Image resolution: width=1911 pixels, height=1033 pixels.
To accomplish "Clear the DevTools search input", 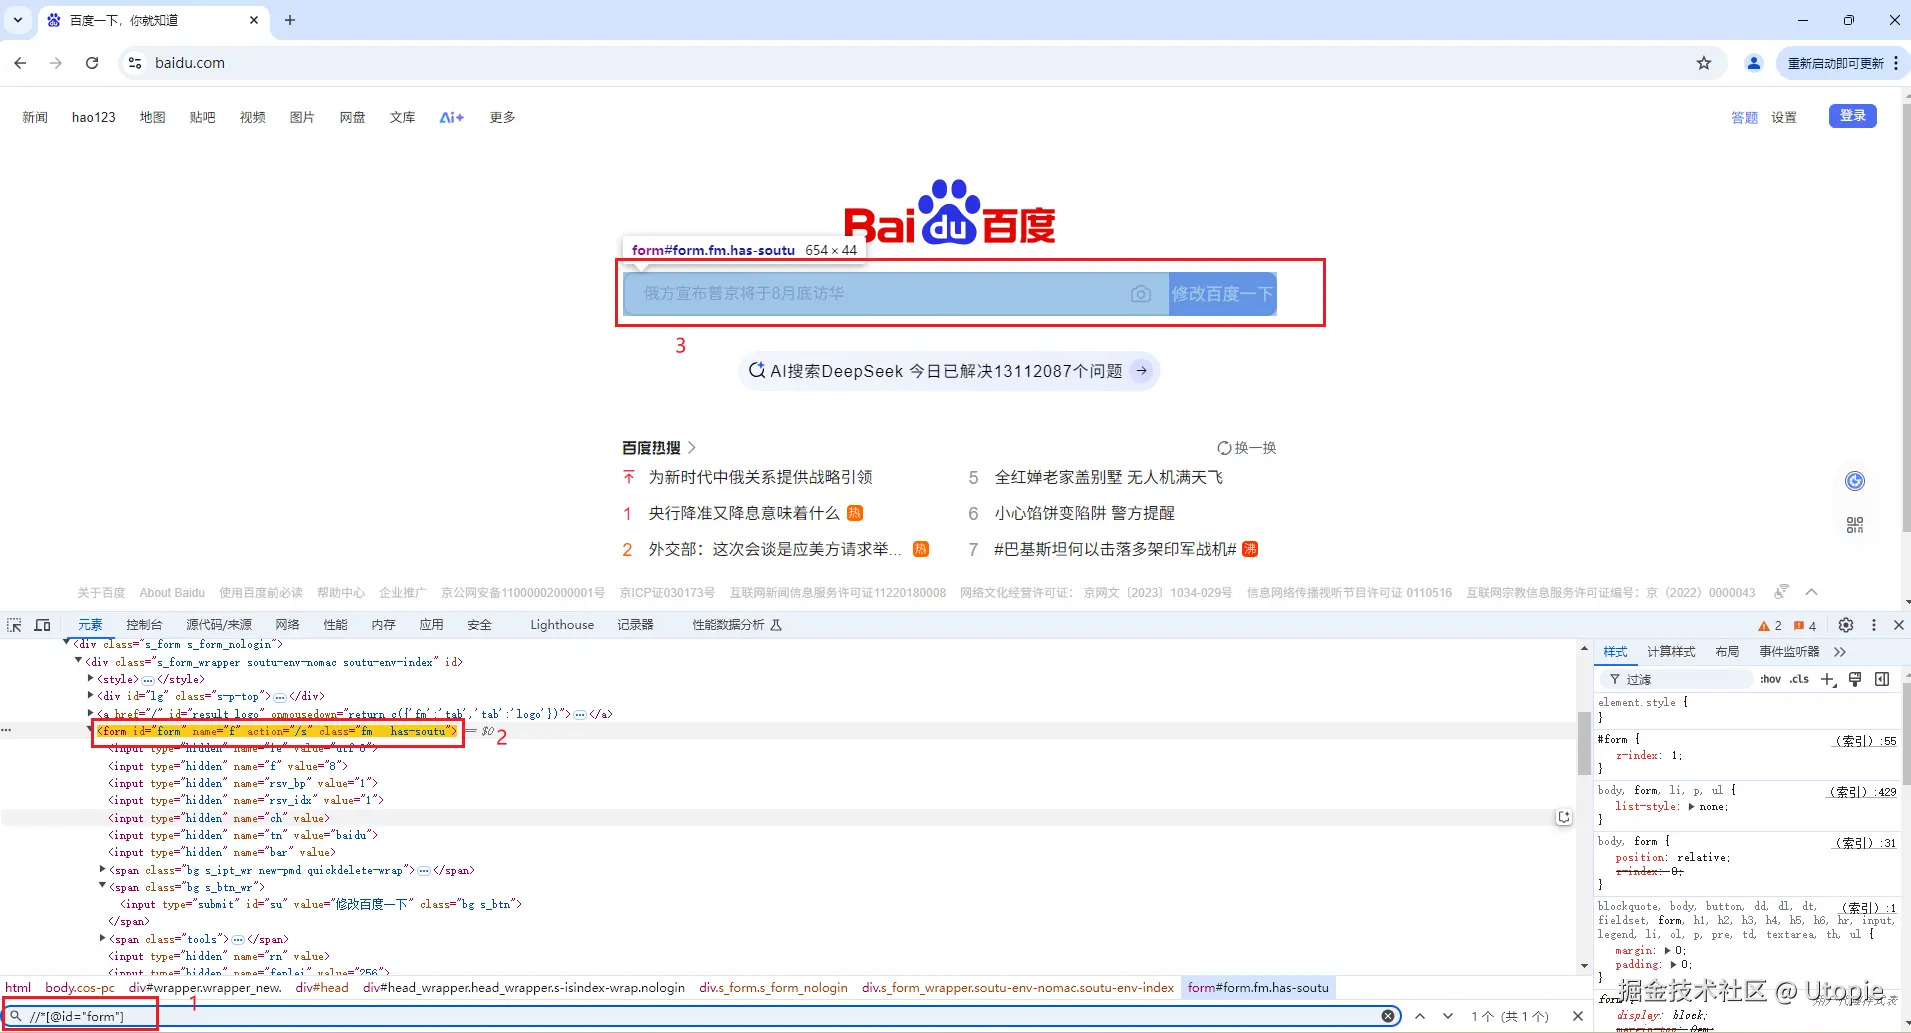I will (x=1388, y=1016).
